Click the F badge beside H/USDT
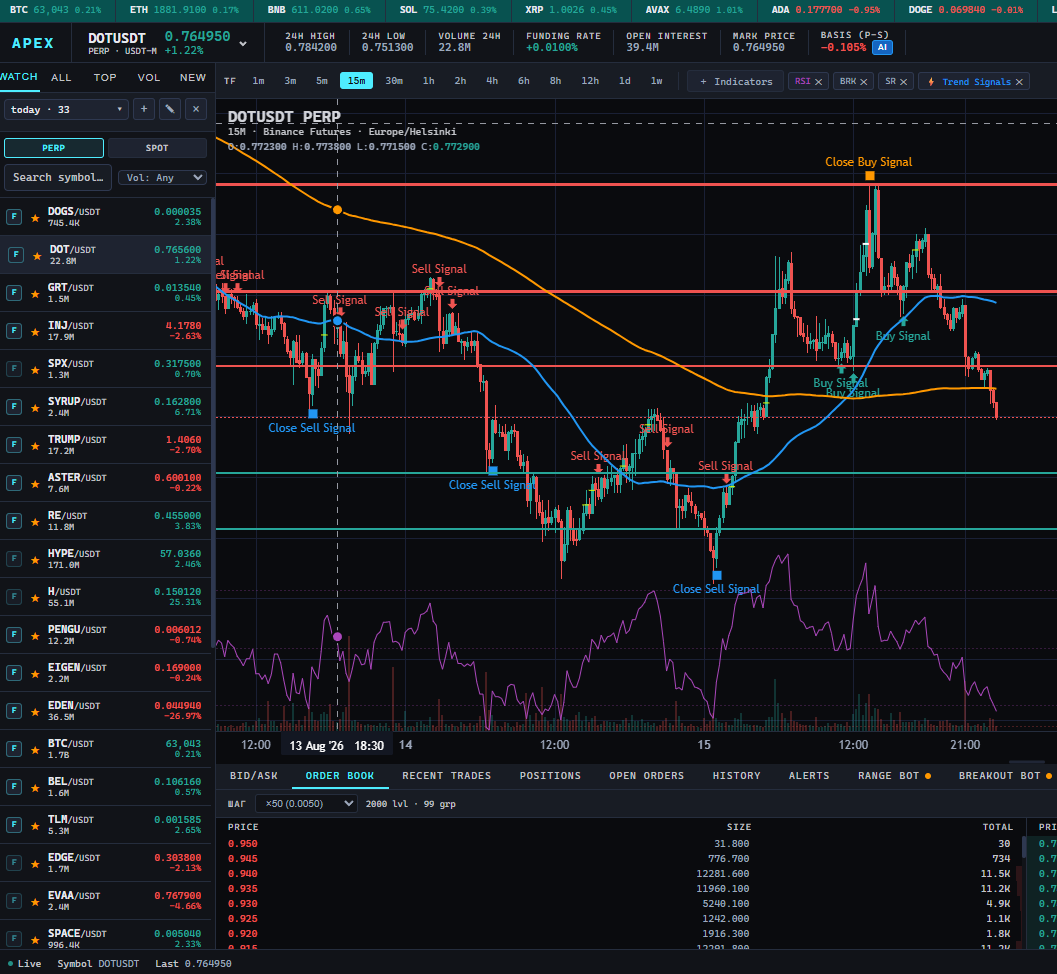 (x=13, y=597)
